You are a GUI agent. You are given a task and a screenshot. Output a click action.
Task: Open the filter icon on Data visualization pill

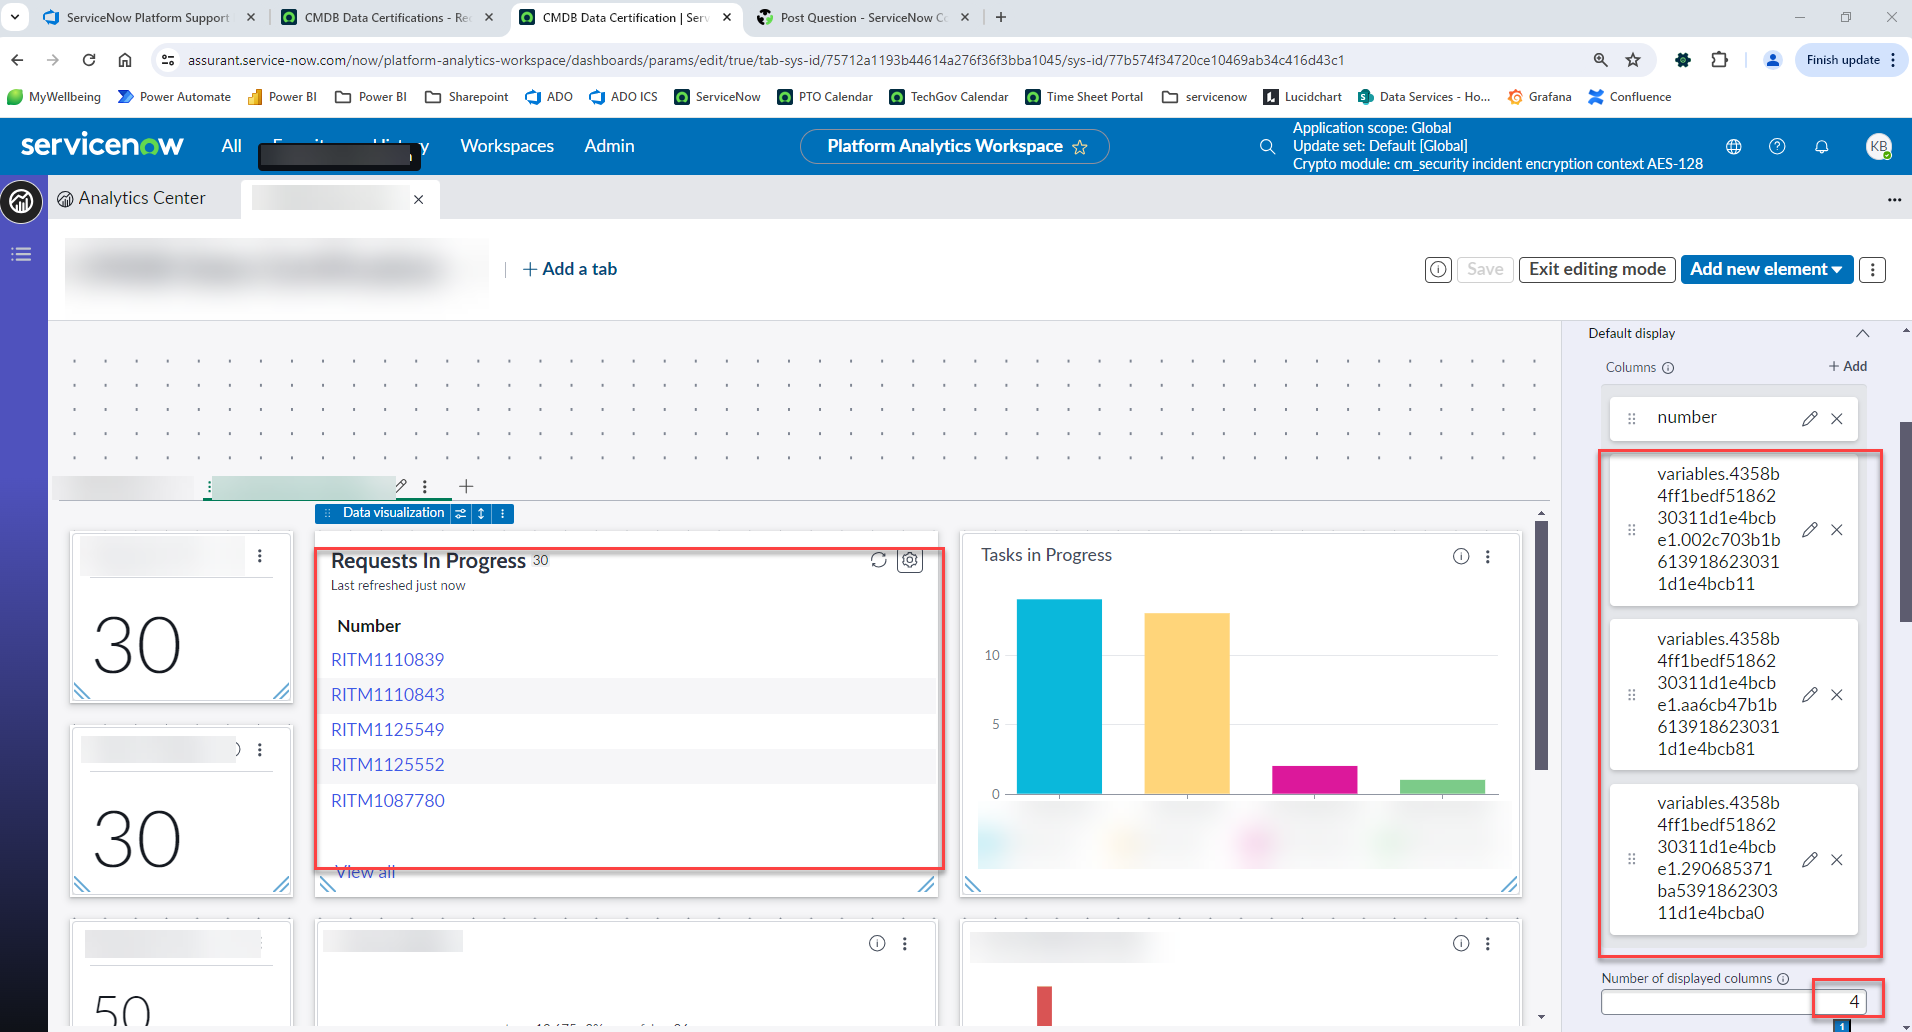coord(460,513)
